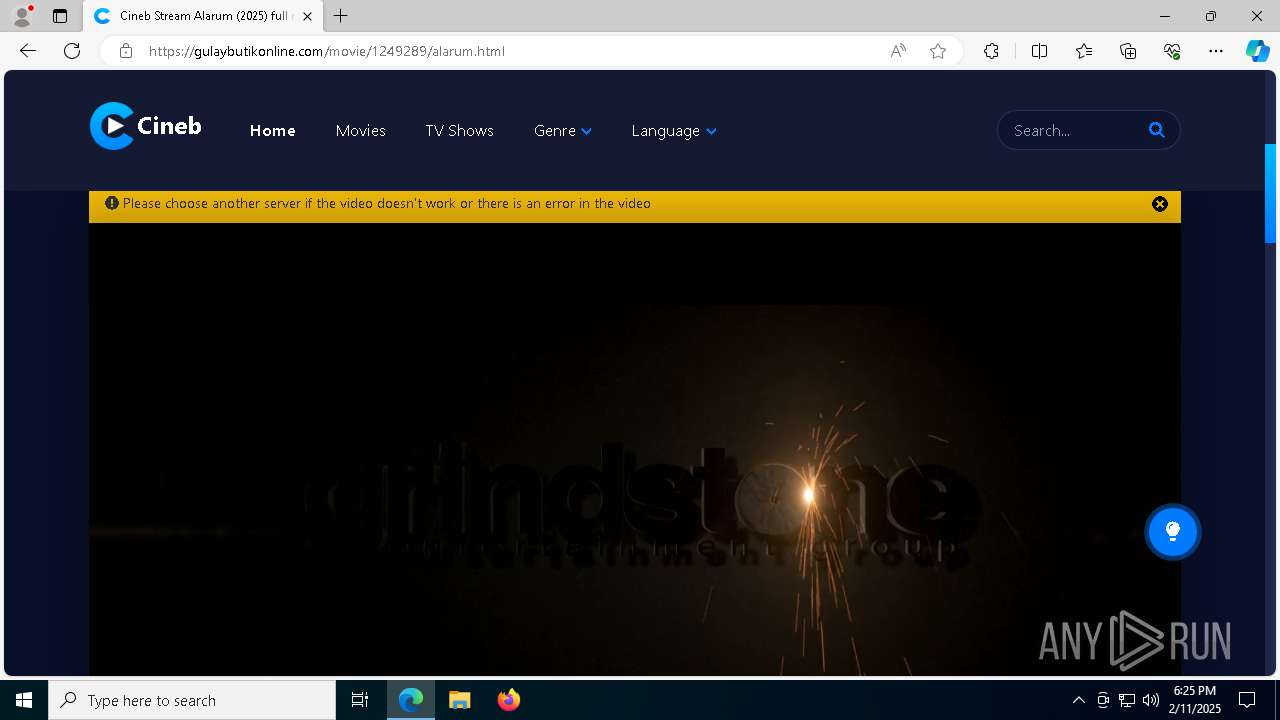This screenshot has height=720, width=1280.
Task: Go back with the browser arrow
Action: 28,51
